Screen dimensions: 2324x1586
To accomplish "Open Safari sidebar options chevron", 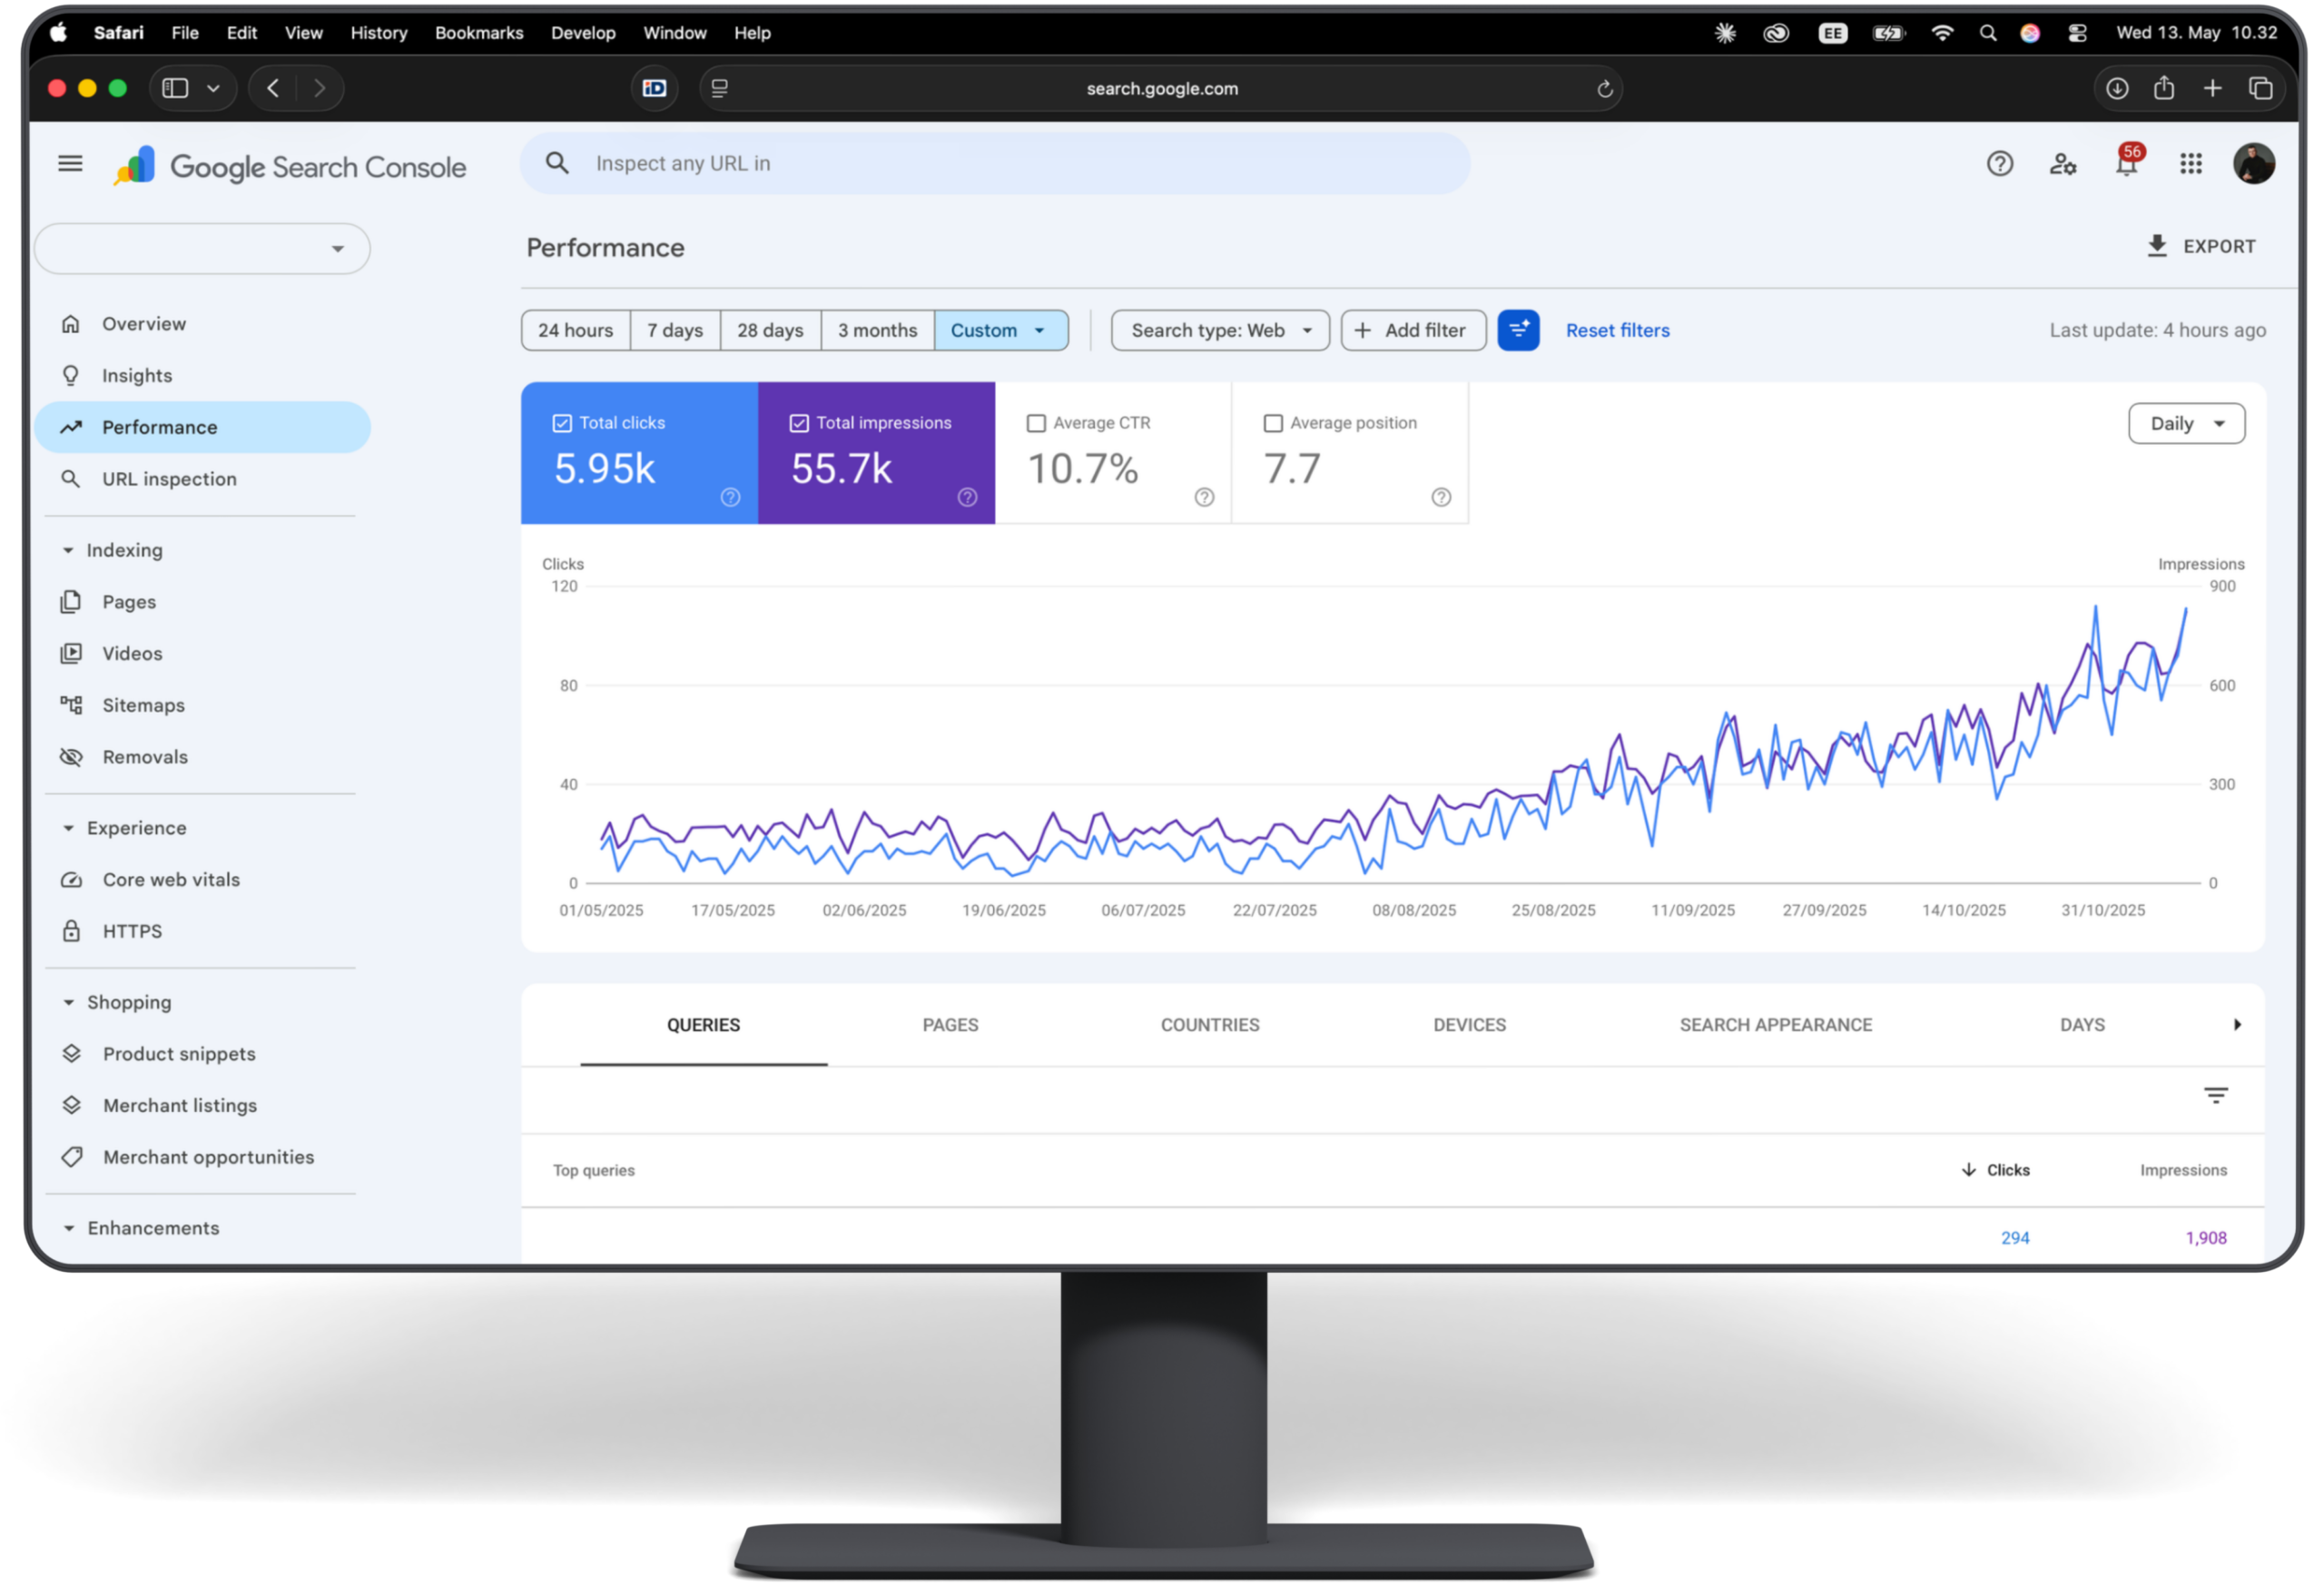I will coord(213,88).
